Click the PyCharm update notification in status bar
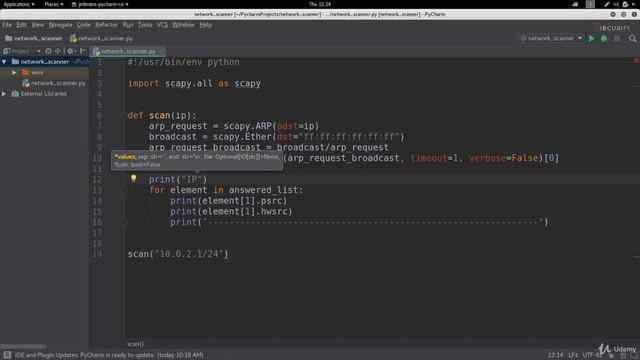The width and height of the screenshot is (640, 360). (x=109, y=355)
